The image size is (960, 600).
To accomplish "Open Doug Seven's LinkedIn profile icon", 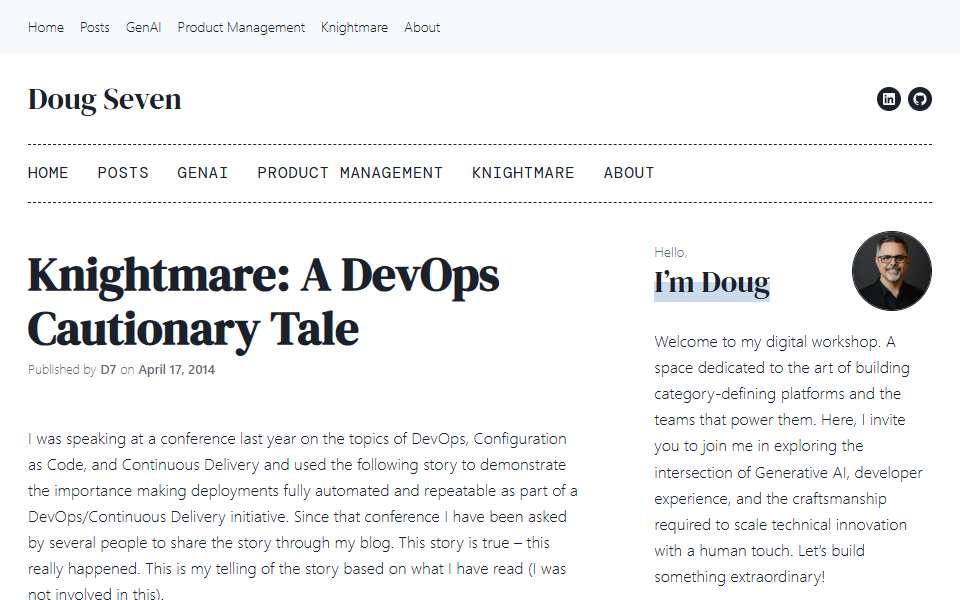I will pos(888,99).
